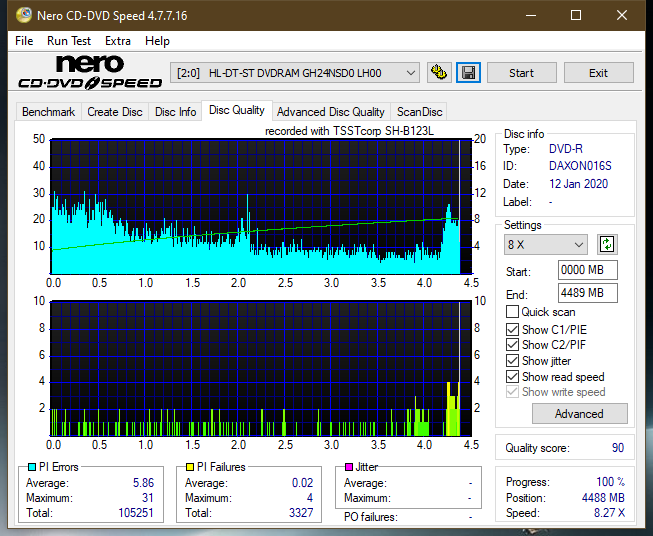Open the File menu
The width and height of the screenshot is (653, 536).
click(x=22, y=41)
